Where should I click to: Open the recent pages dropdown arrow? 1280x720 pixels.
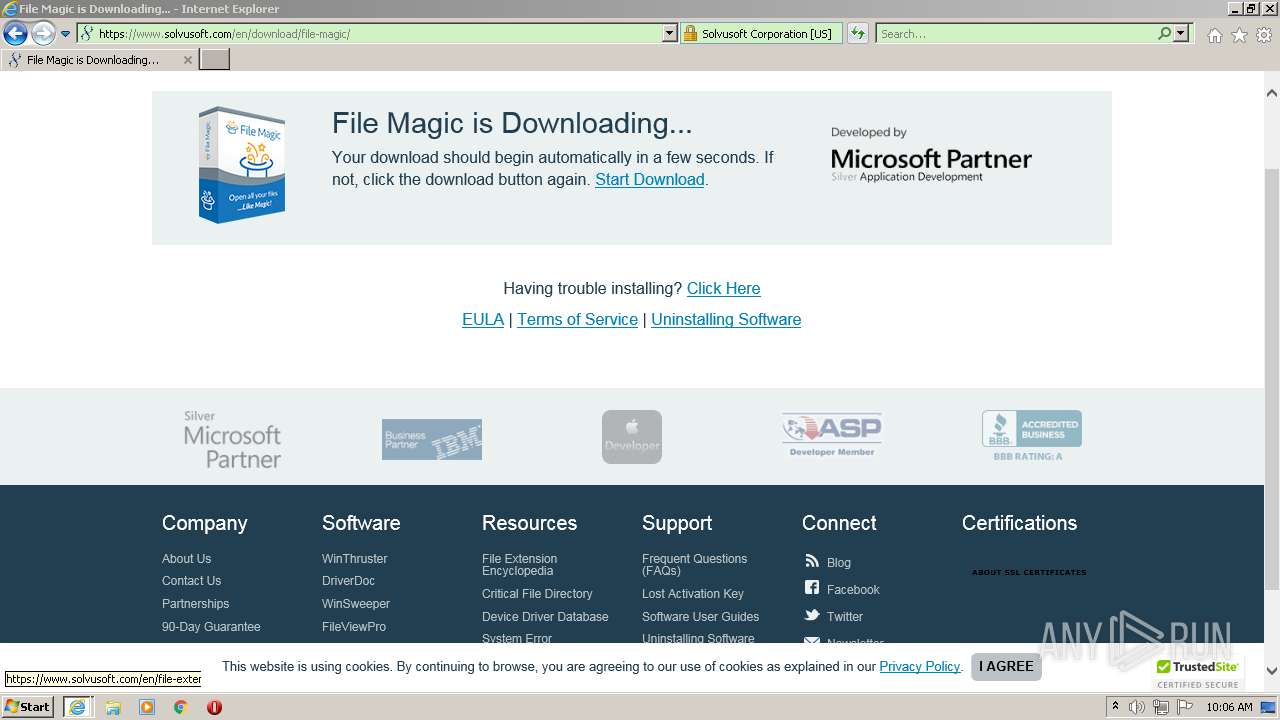(x=66, y=34)
